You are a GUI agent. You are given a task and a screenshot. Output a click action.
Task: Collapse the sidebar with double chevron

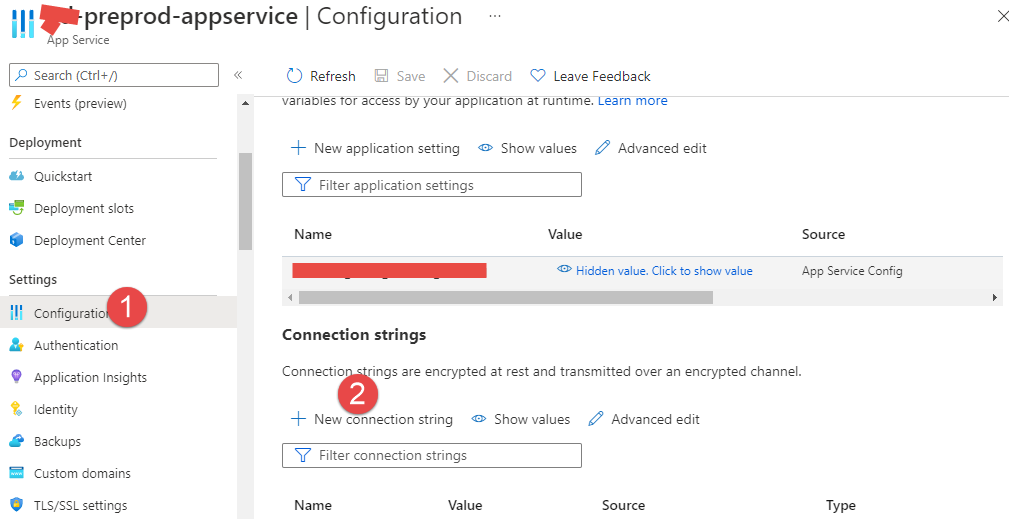(238, 75)
